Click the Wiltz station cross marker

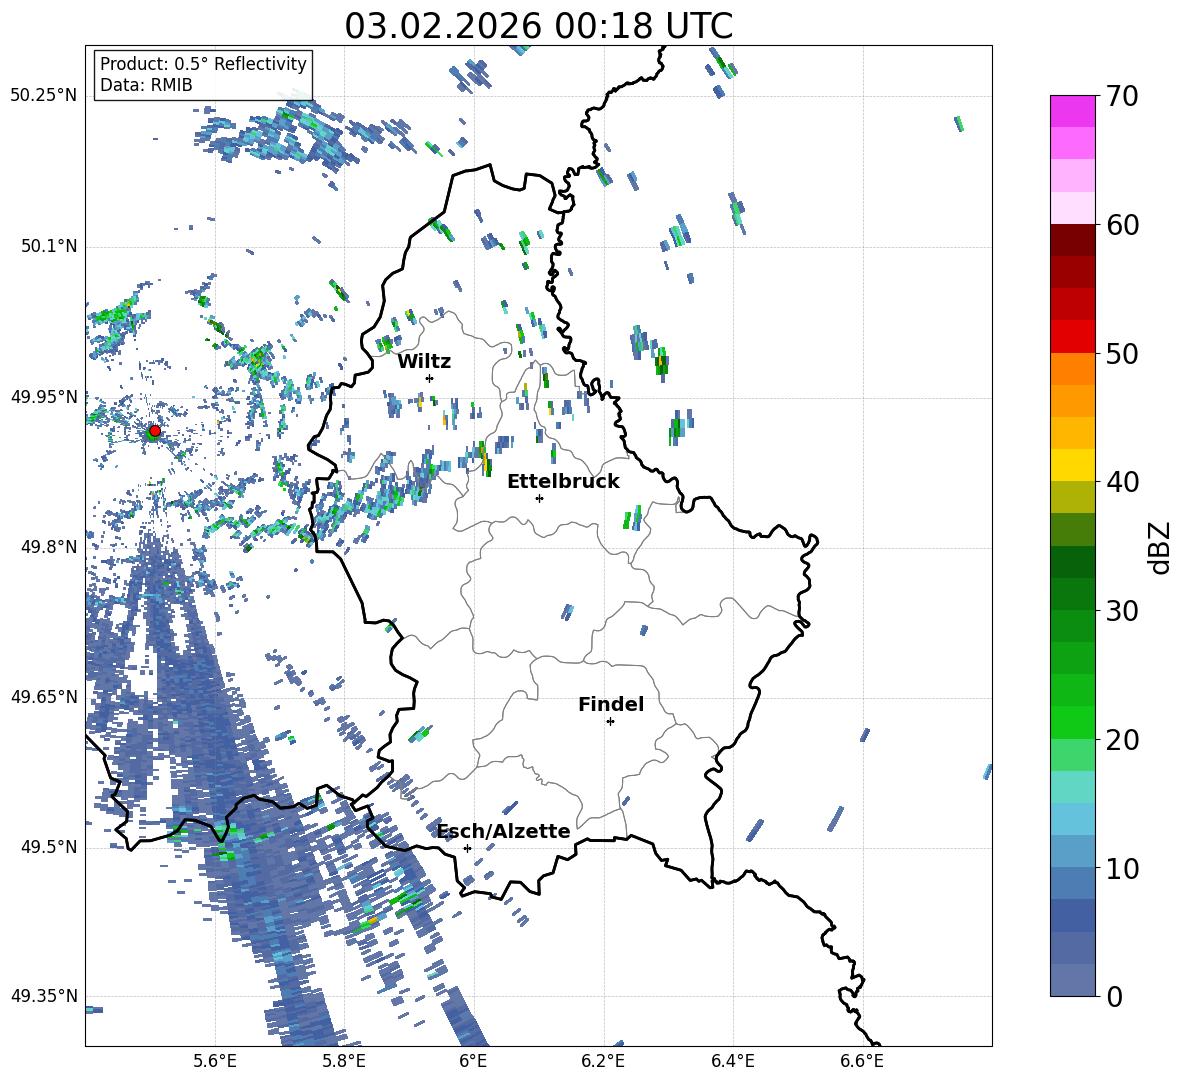click(x=430, y=378)
